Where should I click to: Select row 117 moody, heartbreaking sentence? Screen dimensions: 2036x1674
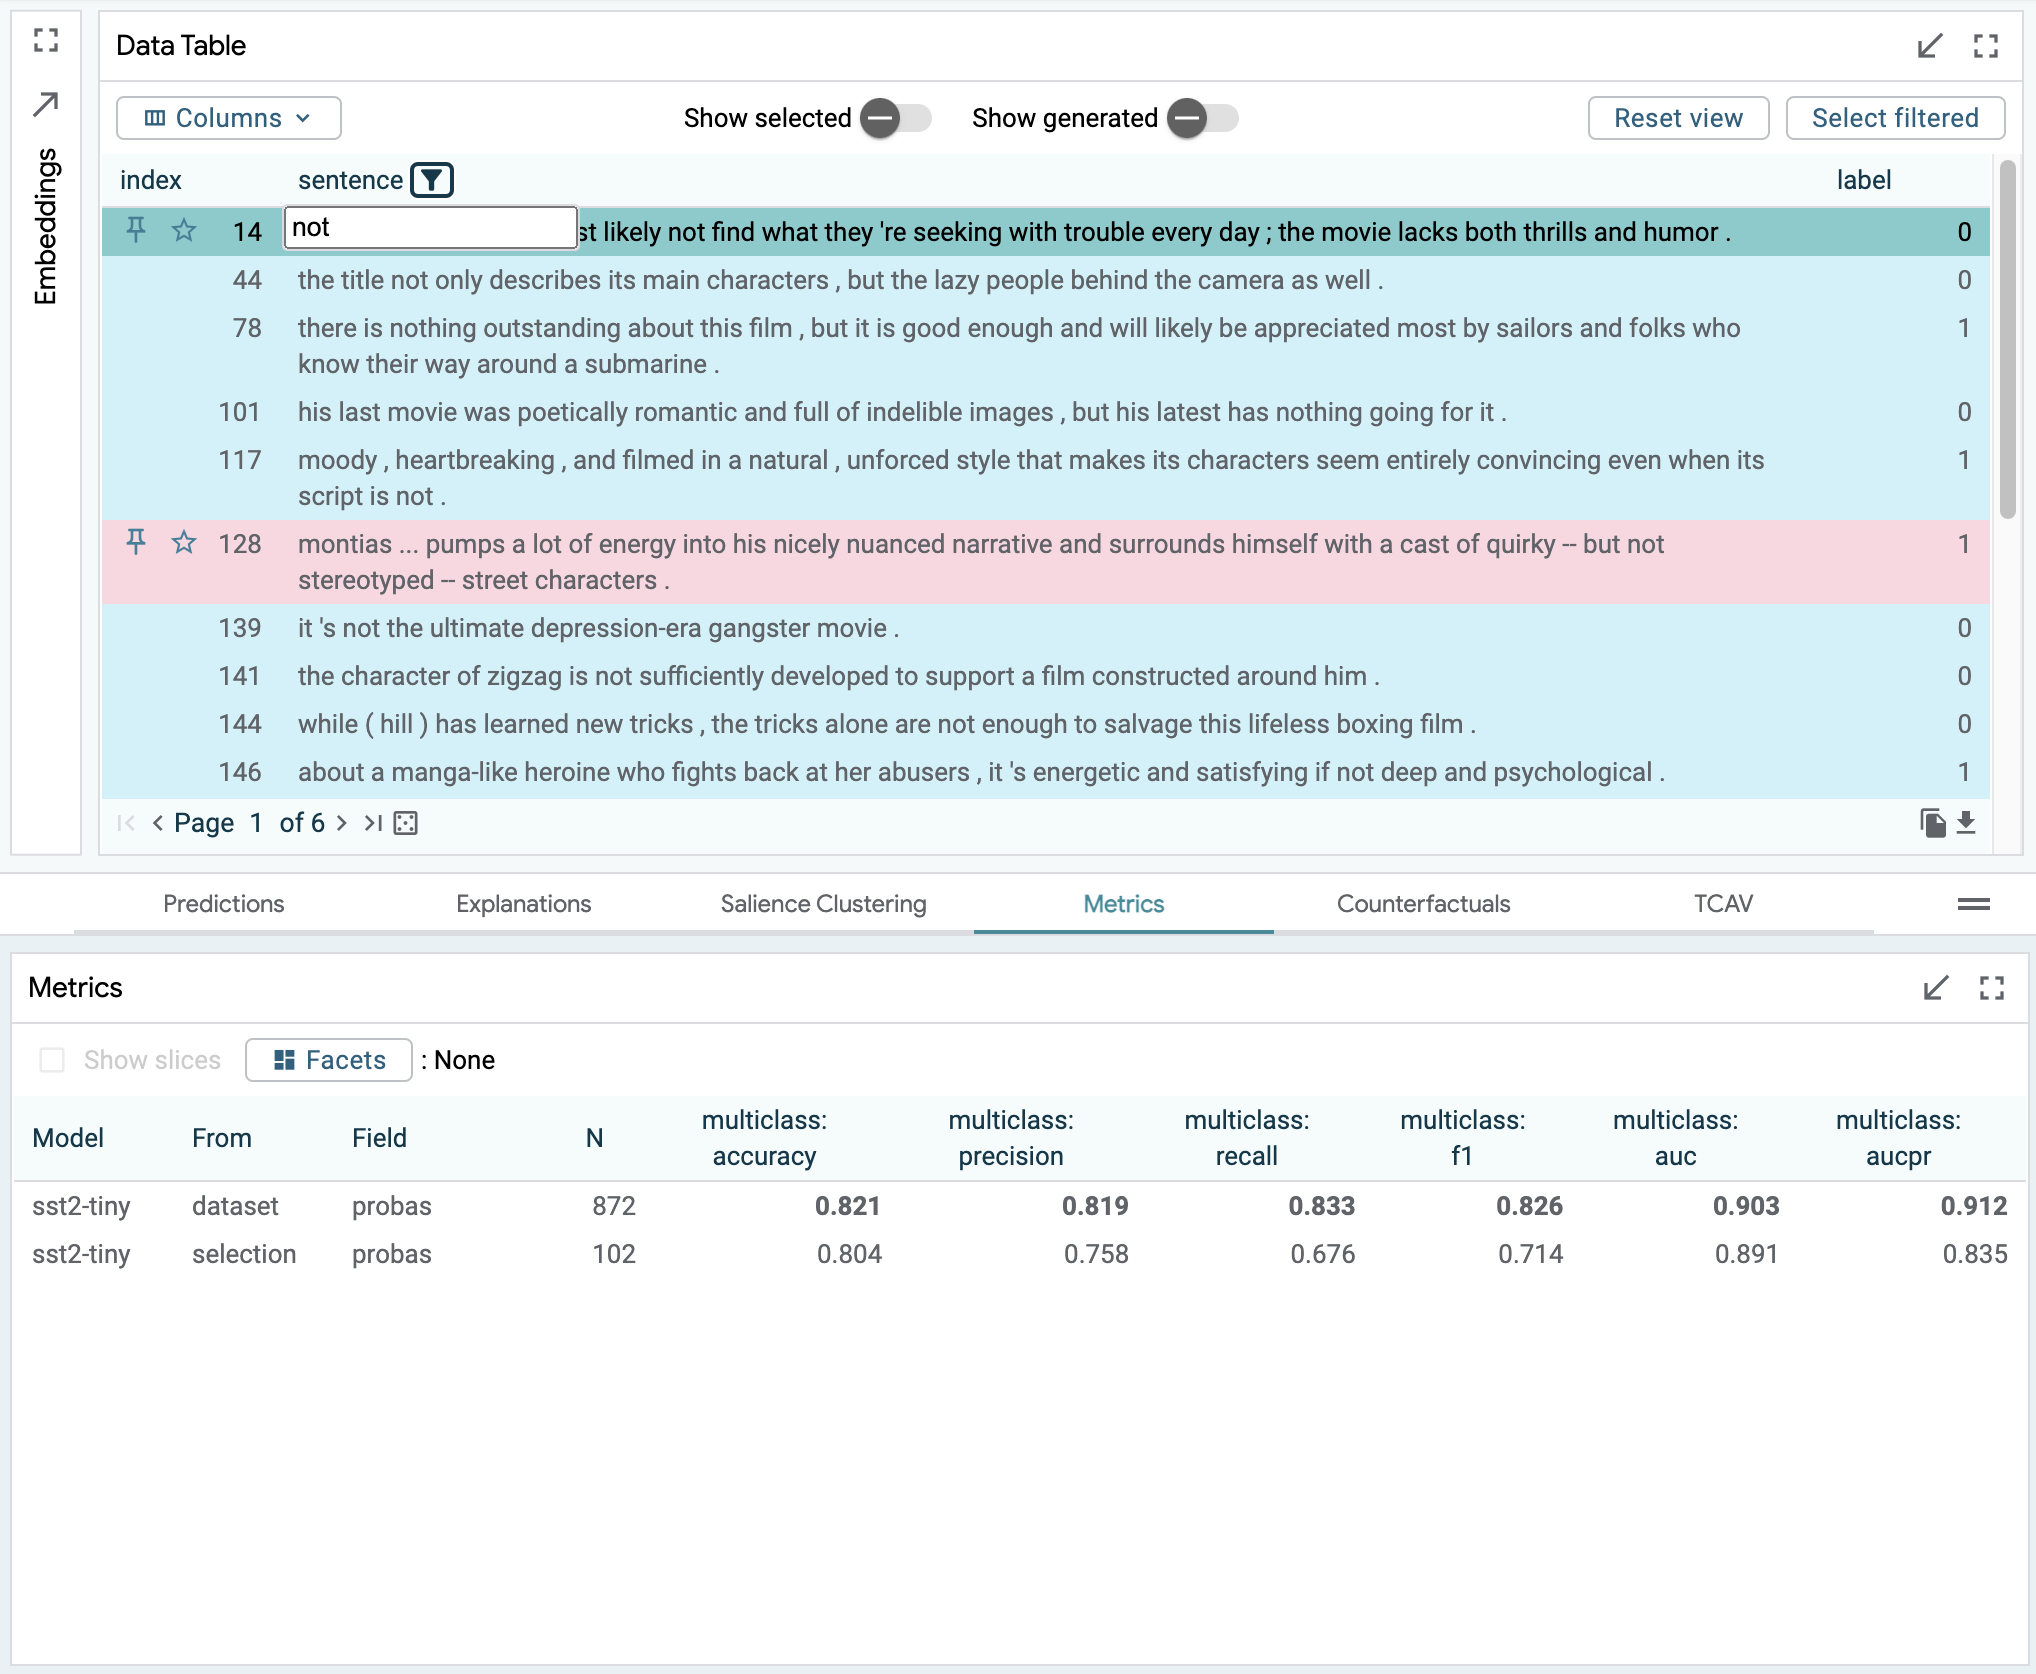point(1046,478)
